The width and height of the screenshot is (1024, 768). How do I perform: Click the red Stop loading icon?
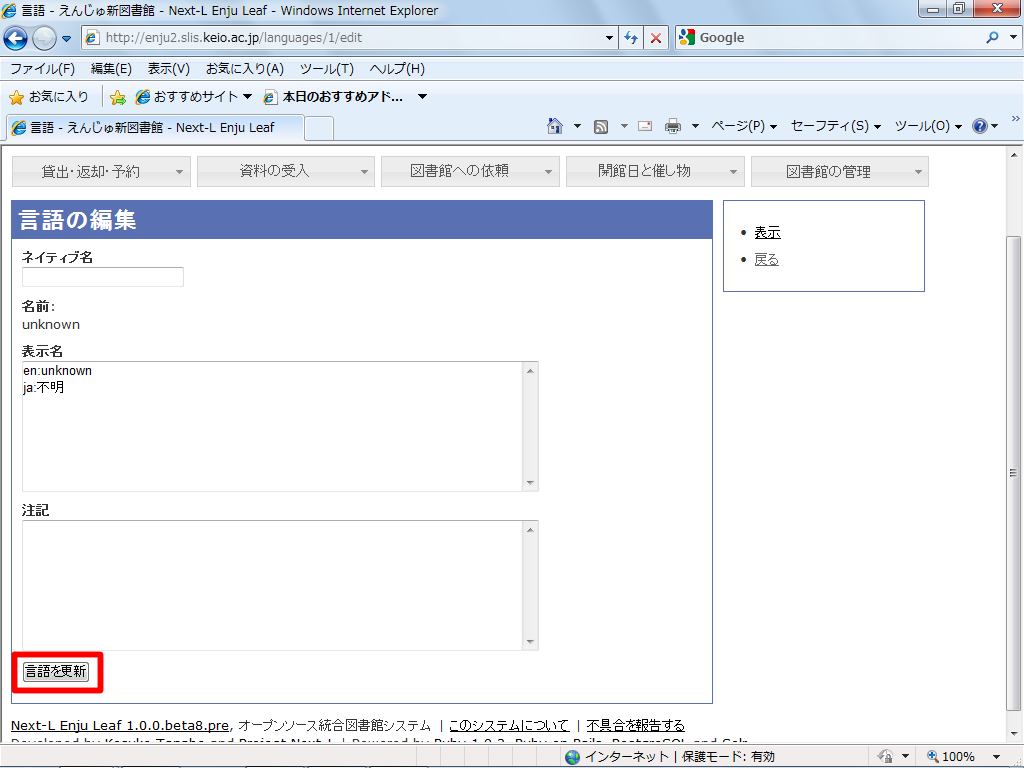656,38
